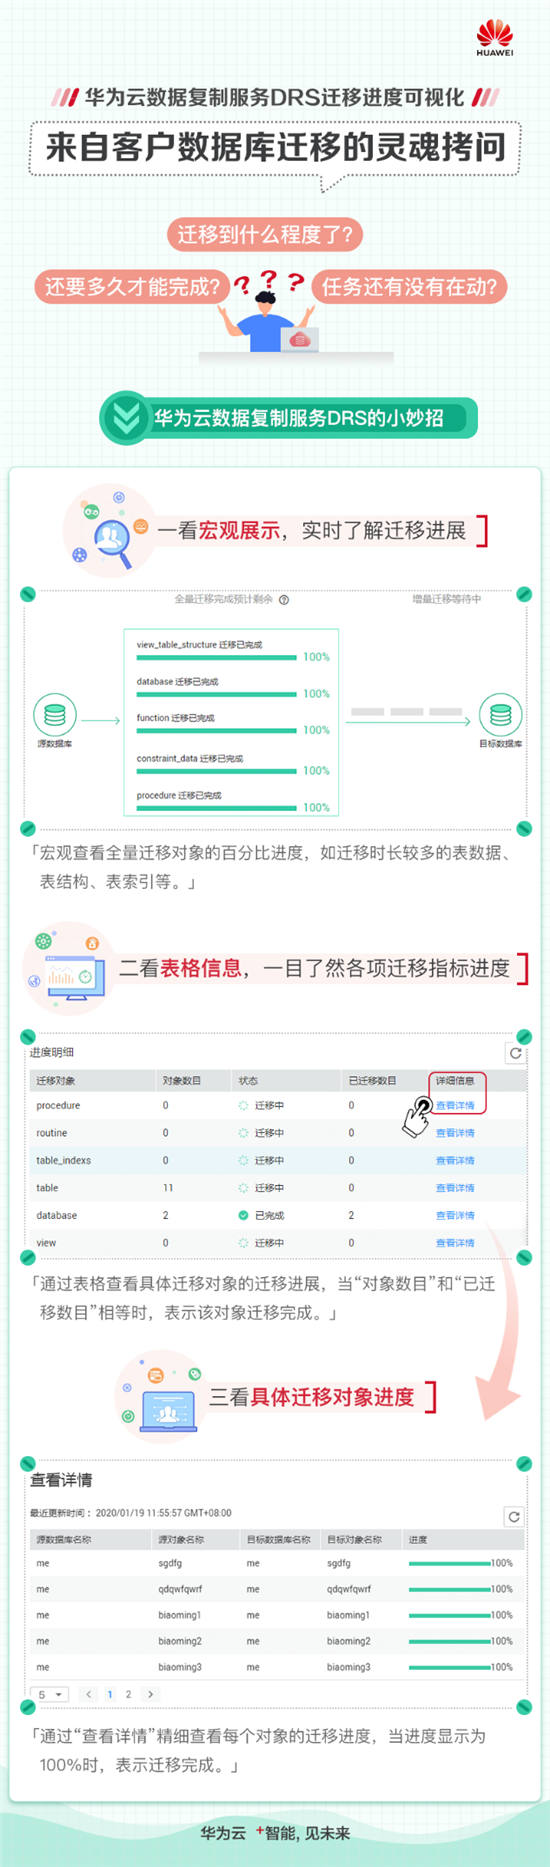The height and width of the screenshot is (1867, 550).
Task: Click the object count 11 for table
Action: coord(168,1188)
